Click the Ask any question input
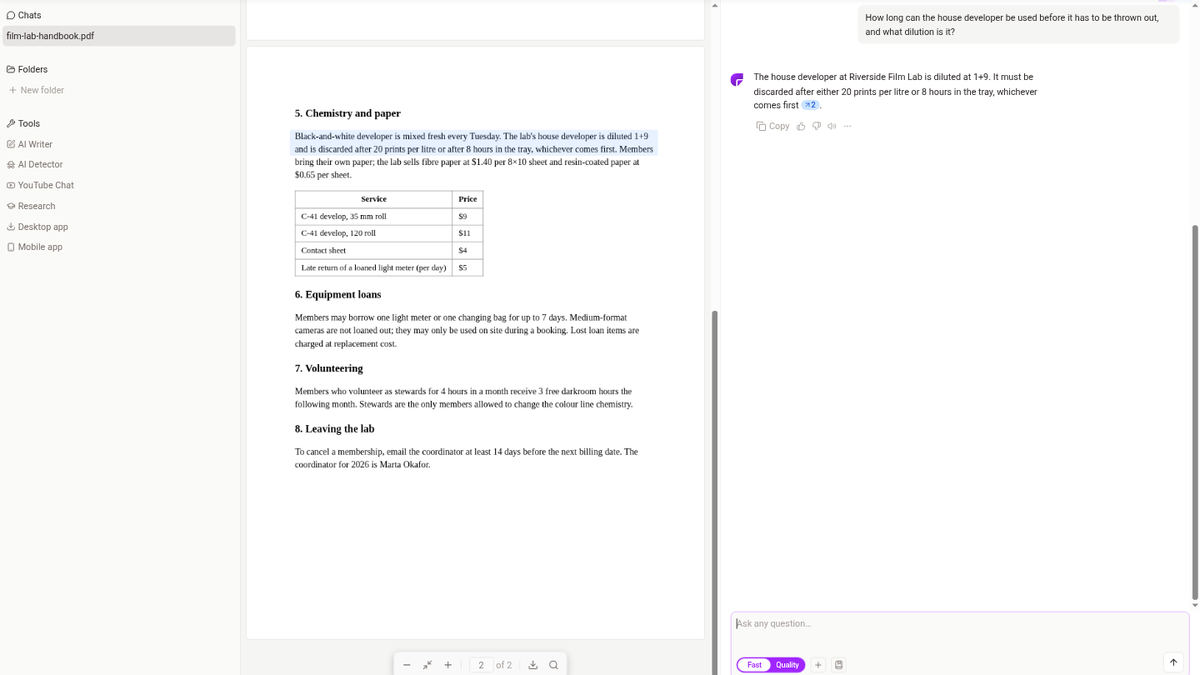The width and height of the screenshot is (1200, 675). point(960,624)
